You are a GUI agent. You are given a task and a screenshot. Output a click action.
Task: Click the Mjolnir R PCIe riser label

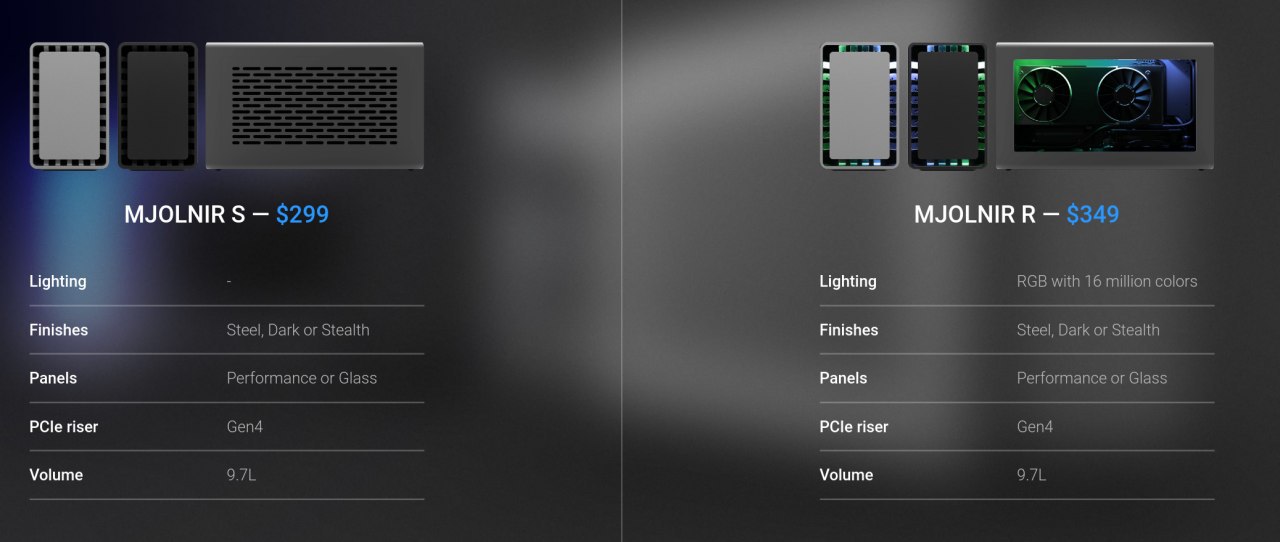tap(854, 427)
